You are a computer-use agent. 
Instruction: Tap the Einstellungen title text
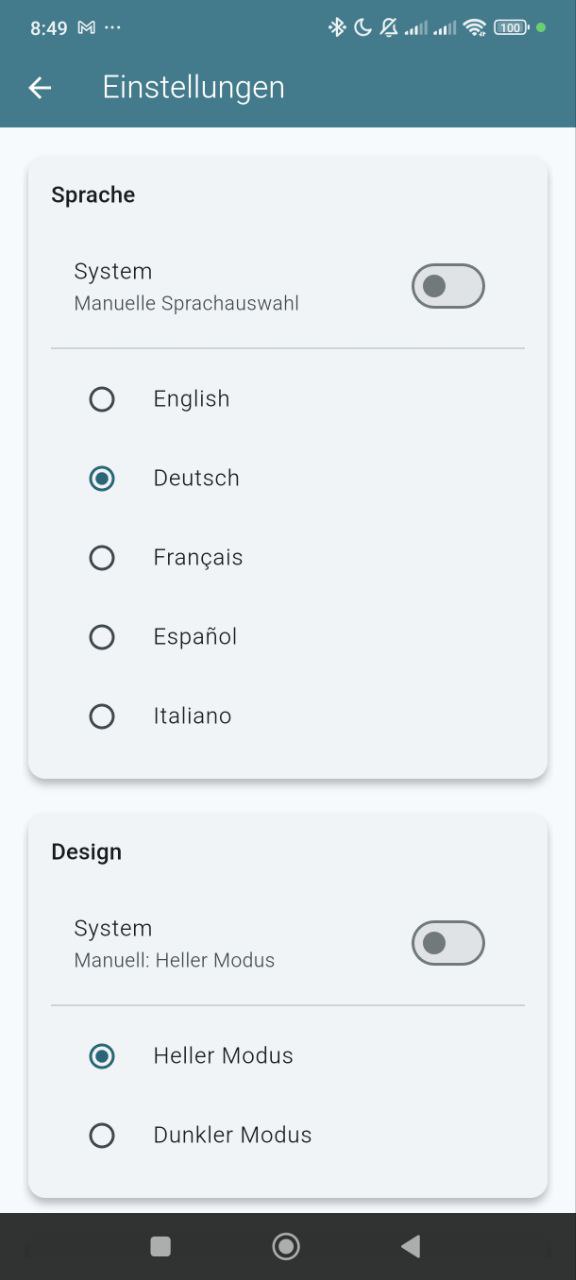(194, 88)
